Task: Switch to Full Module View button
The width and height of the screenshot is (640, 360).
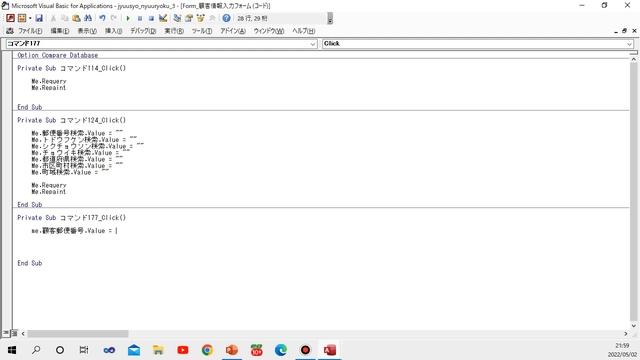Action: click(14, 333)
